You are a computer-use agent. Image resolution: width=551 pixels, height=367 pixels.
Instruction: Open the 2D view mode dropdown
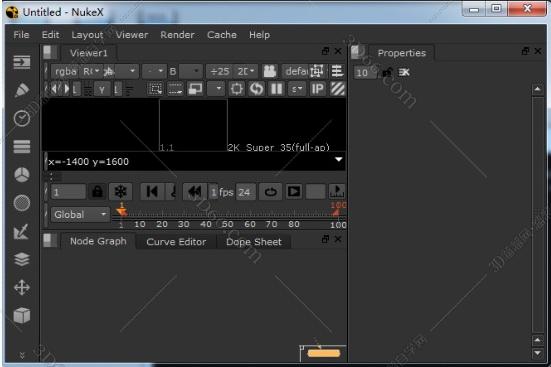tap(246, 71)
